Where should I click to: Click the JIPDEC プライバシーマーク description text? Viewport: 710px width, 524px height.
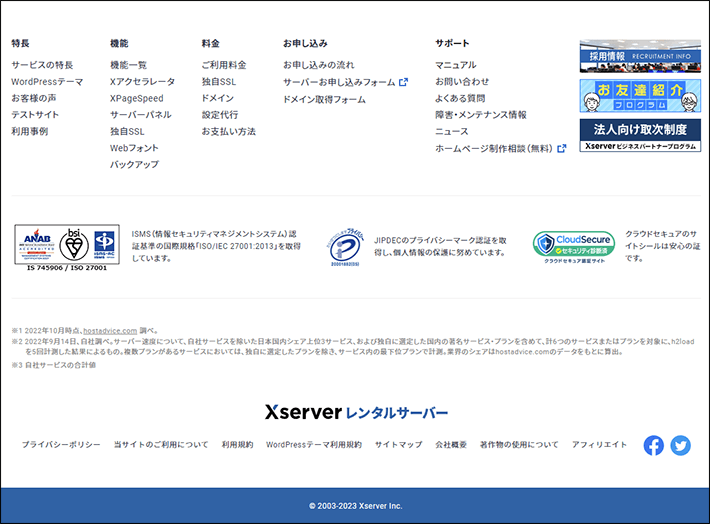(x=440, y=246)
